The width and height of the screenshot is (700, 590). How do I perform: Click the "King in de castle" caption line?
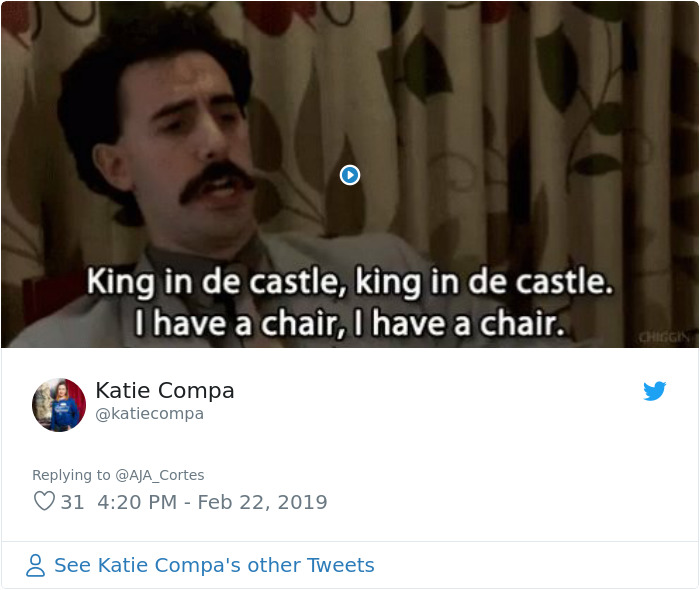(349, 282)
